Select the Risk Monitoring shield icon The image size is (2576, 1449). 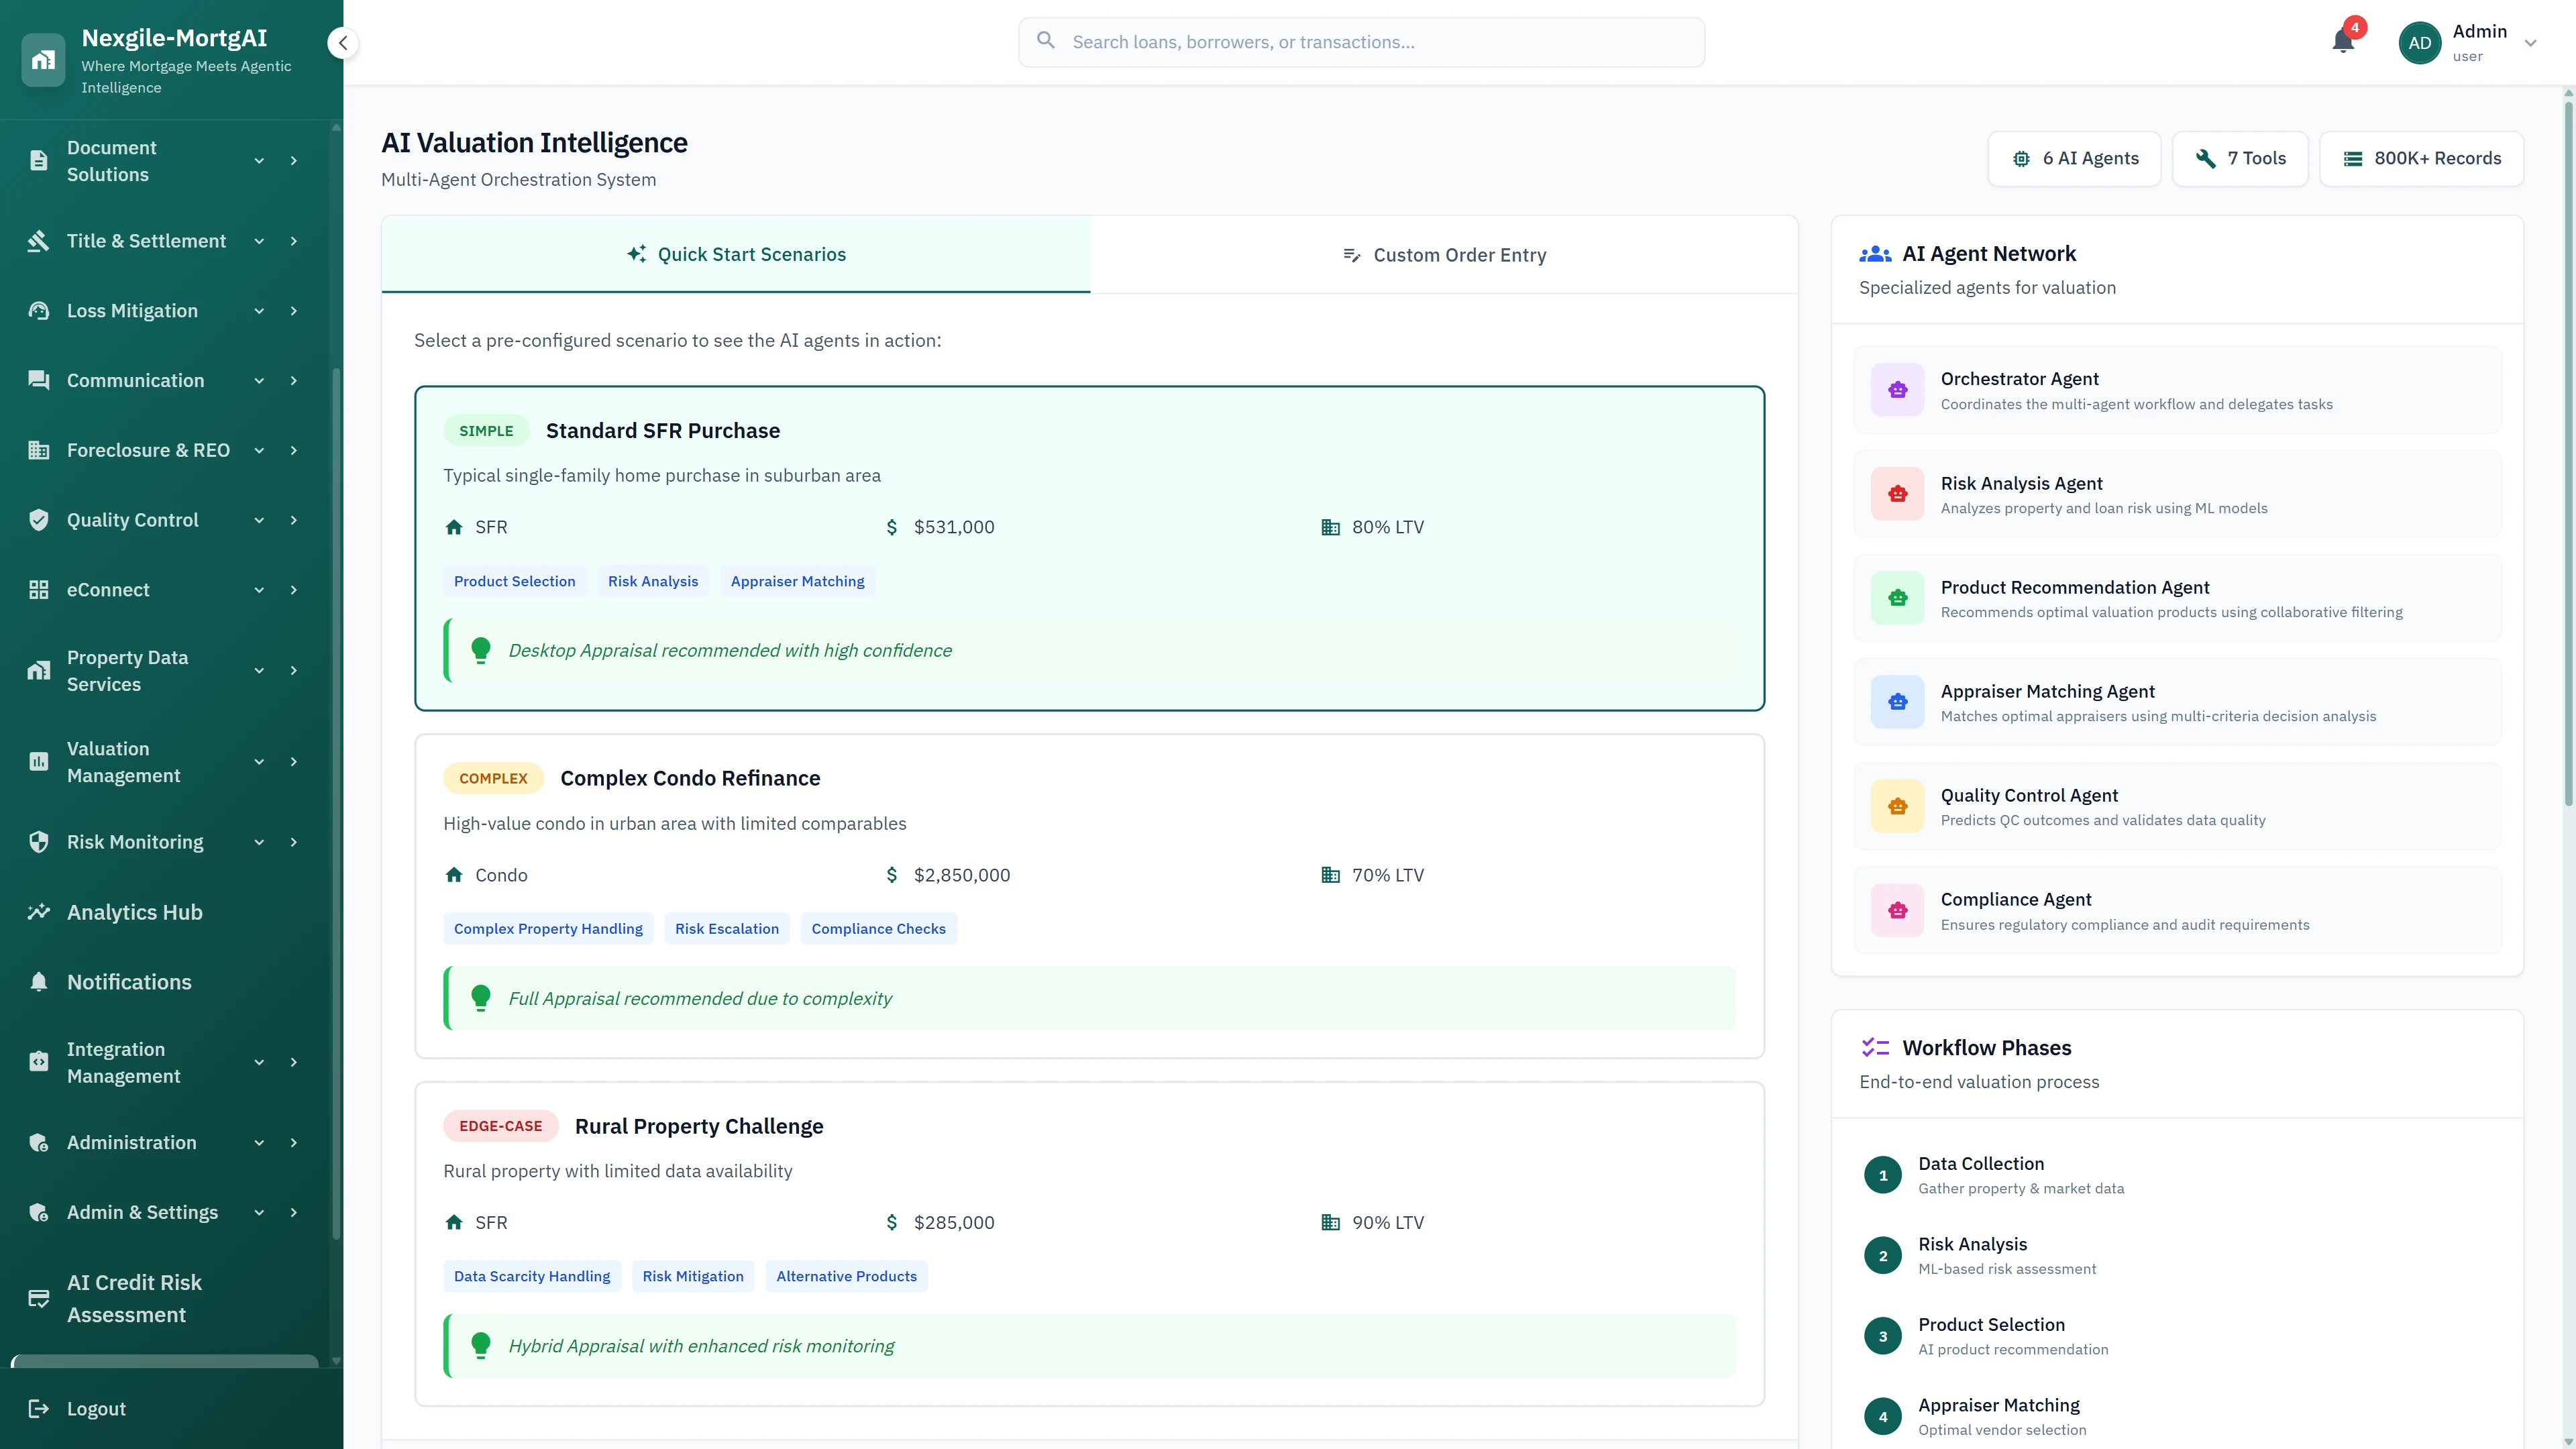pyautogui.click(x=38, y=841)
